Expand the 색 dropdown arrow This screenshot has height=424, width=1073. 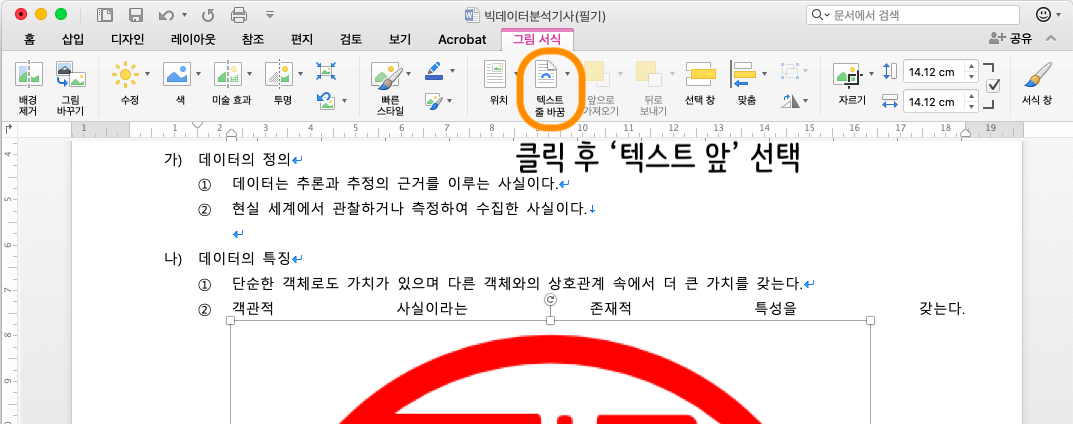pos(198,73)
